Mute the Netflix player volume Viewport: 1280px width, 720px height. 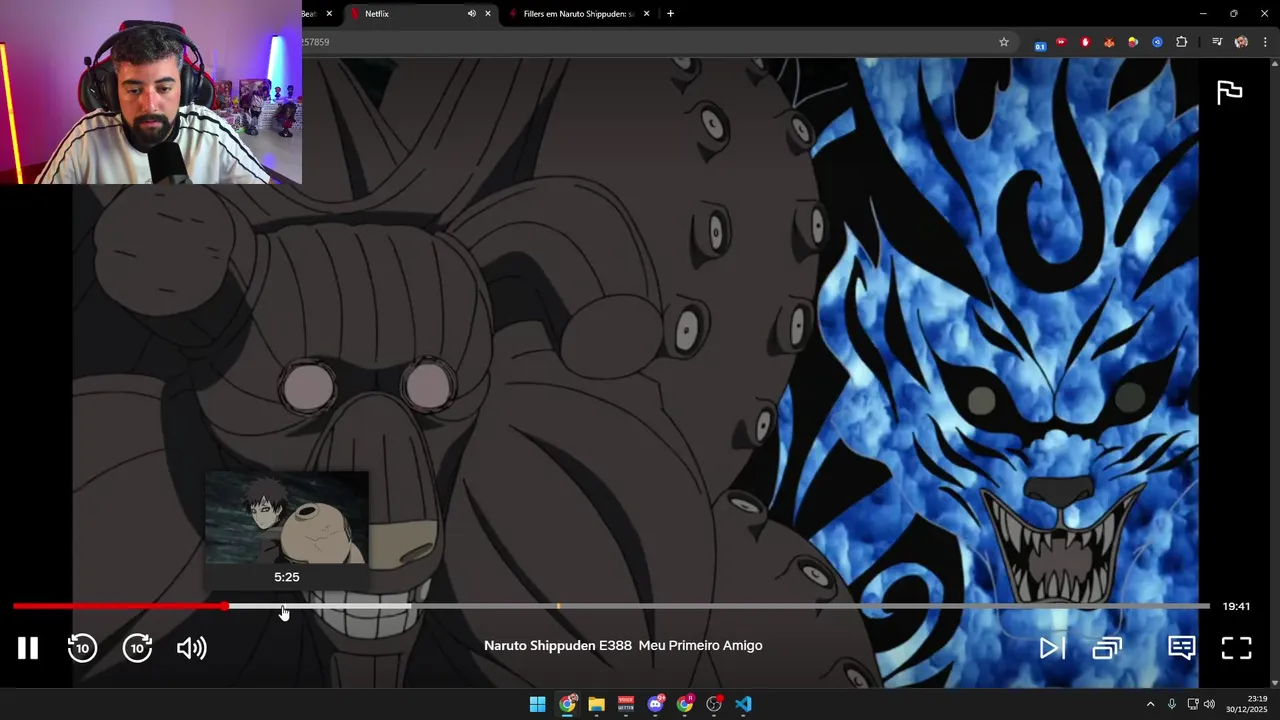(x=192, y=648)
